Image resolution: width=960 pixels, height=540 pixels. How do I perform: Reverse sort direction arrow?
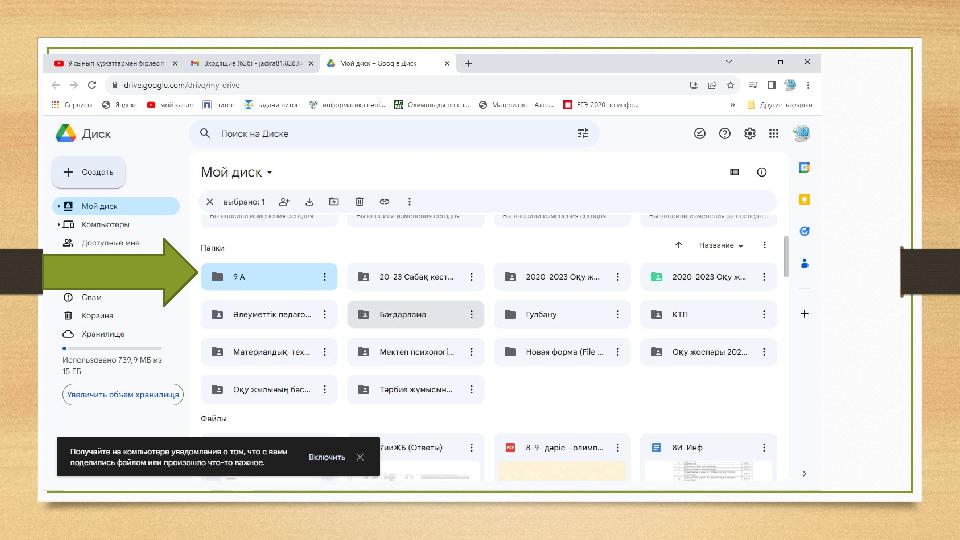pos(678,245)
